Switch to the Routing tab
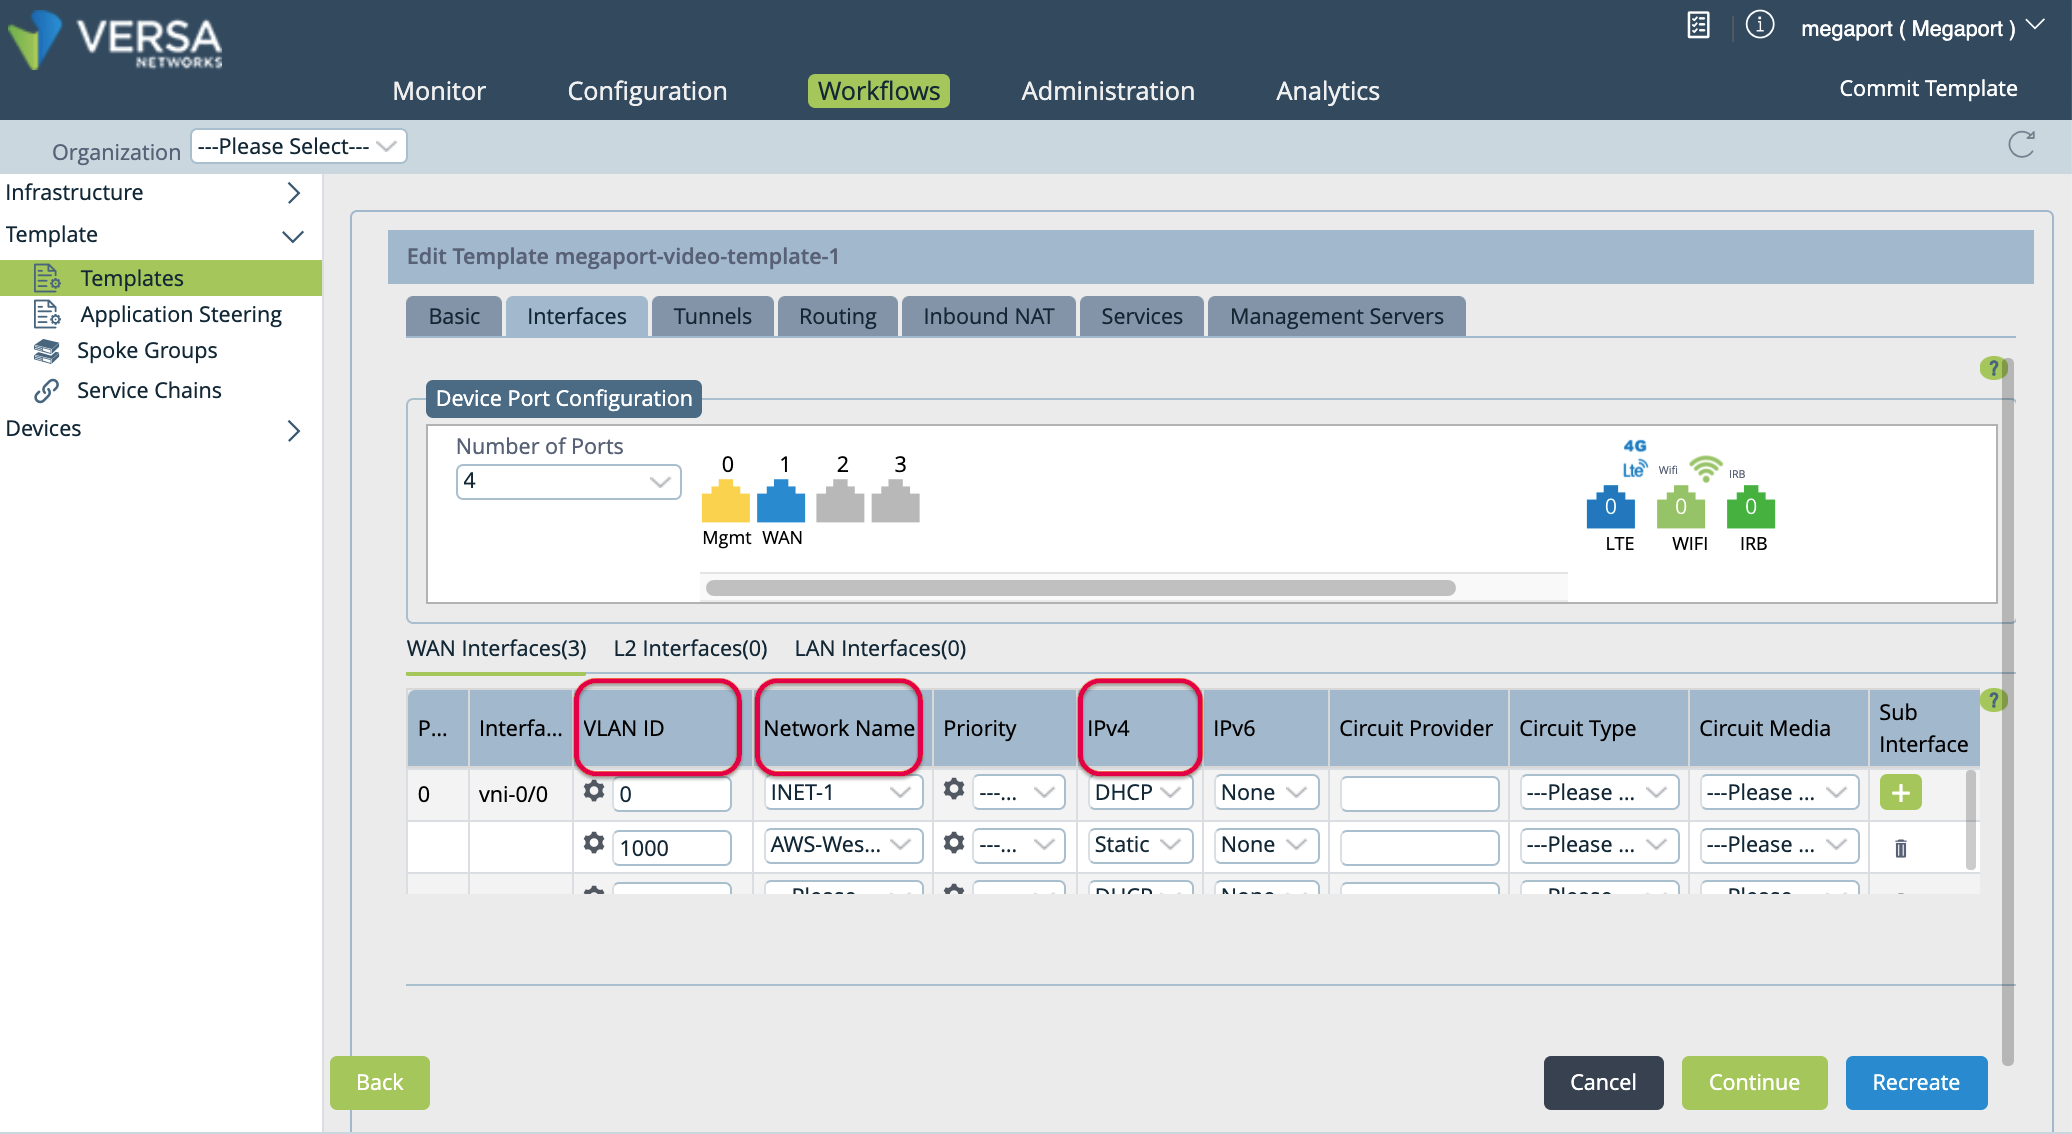Viewport: 2072px width, 1134px height. tap(837, 316)
